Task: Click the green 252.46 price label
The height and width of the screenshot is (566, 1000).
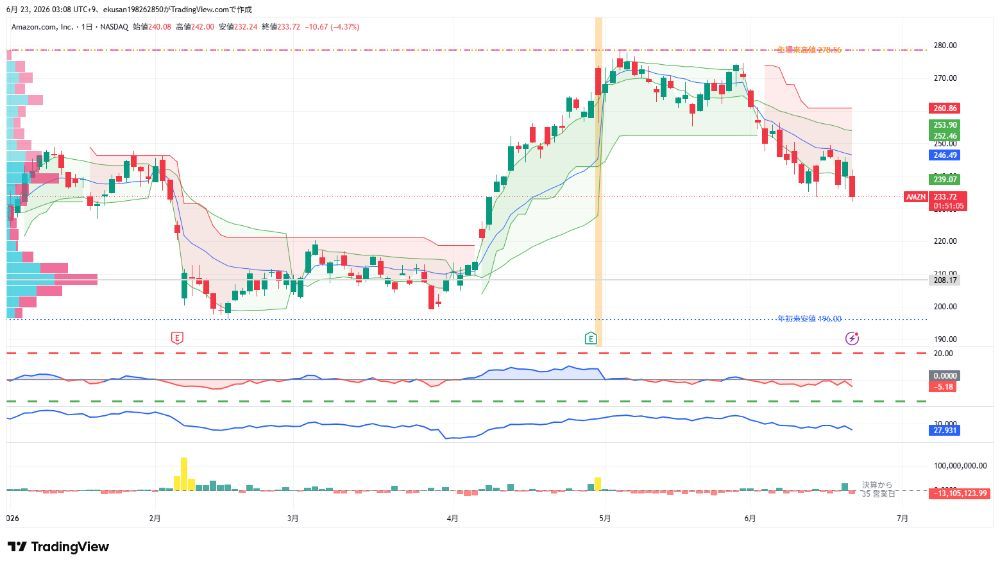Action: tap(945, 136)
